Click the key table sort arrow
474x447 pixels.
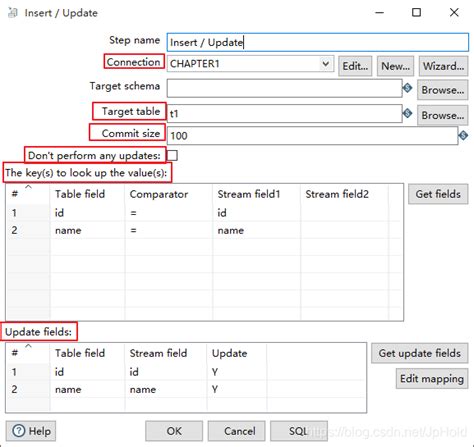tap(29, 187)
